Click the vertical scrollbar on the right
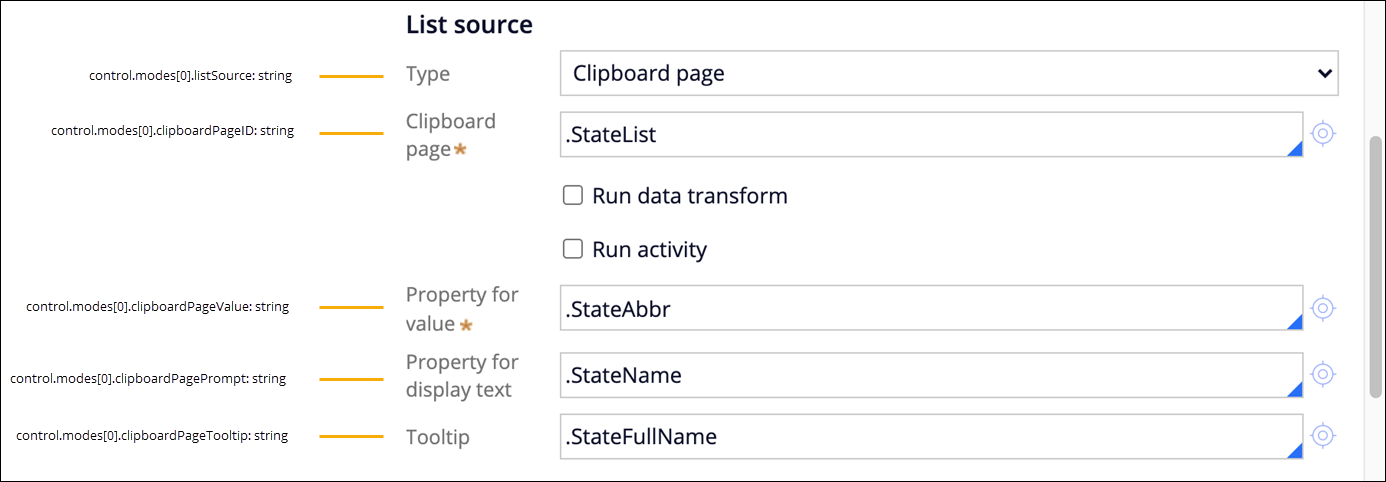Image resolution: width=1386 pixels, height=482 pixels. (1376, 265)
